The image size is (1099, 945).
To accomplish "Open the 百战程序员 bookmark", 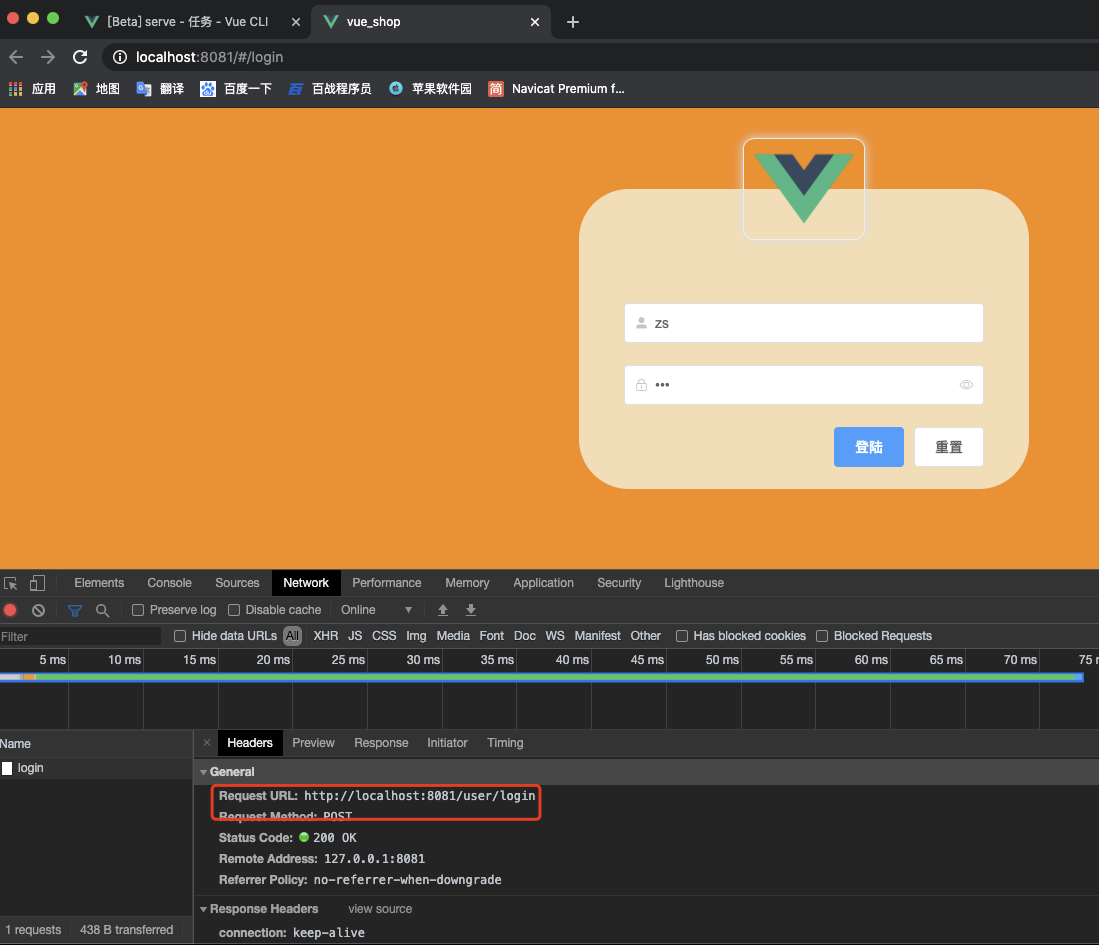I will click(x=329, y=89).
